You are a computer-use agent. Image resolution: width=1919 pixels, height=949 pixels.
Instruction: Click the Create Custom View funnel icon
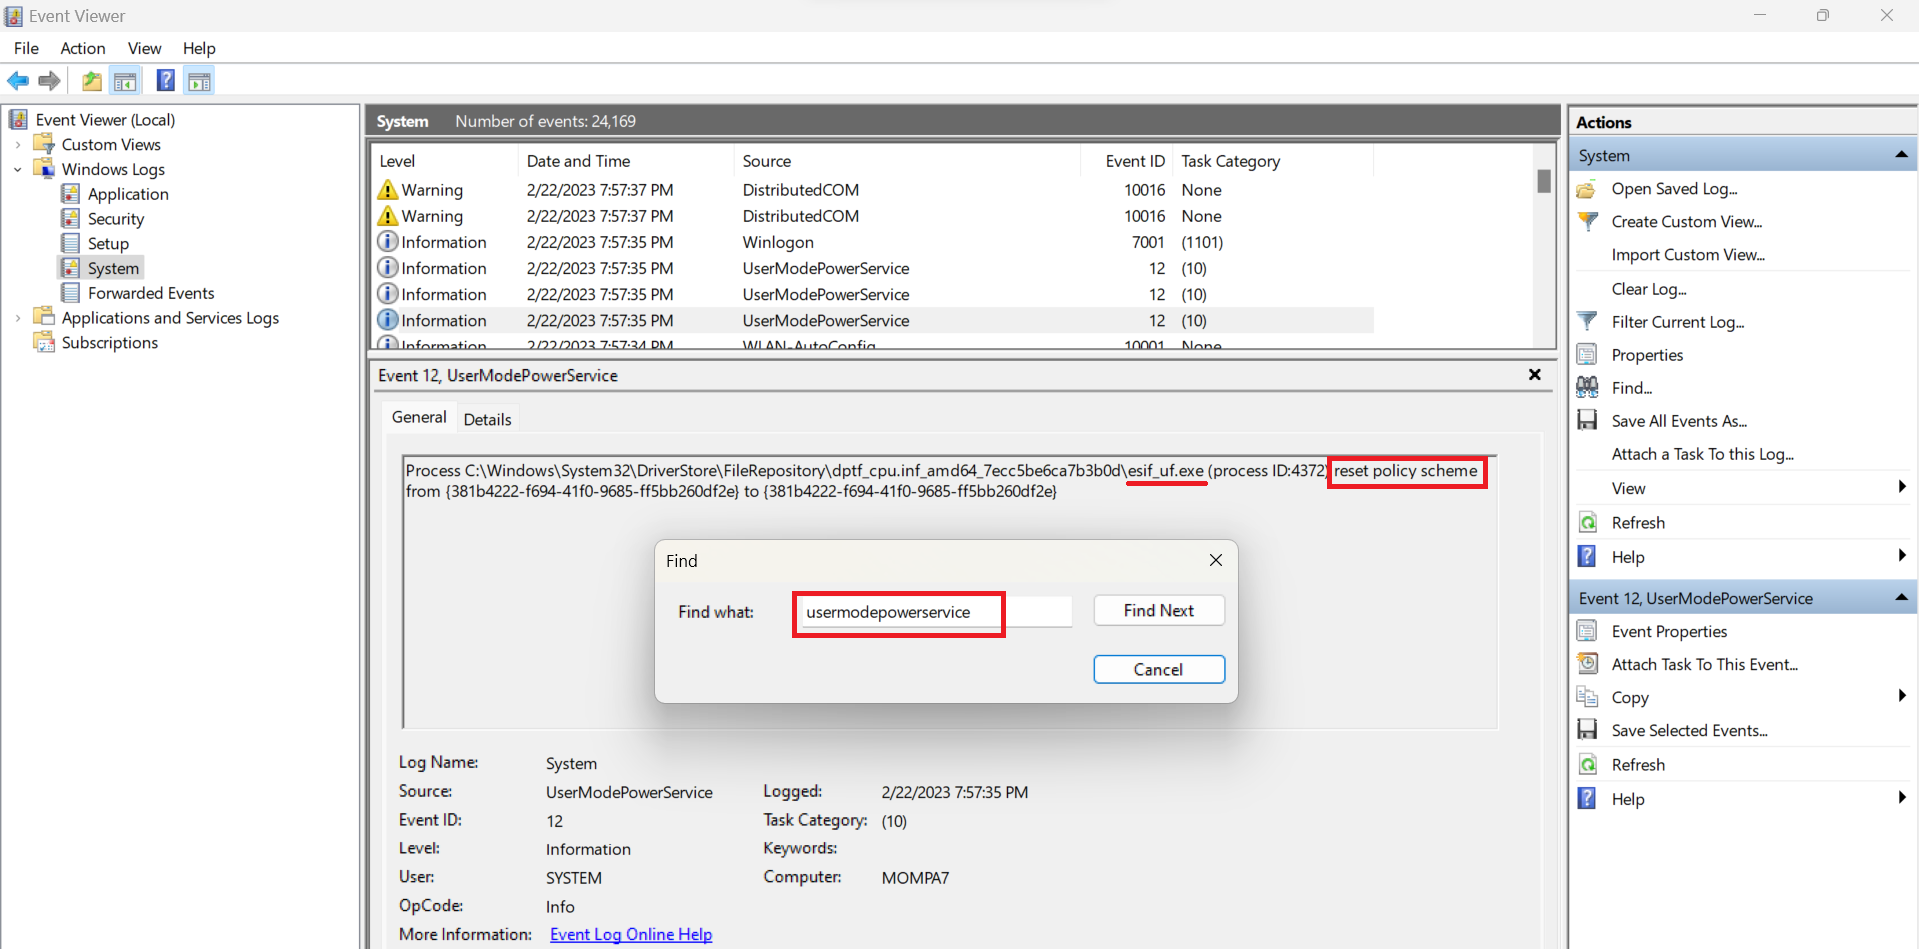coord(1587,222)
